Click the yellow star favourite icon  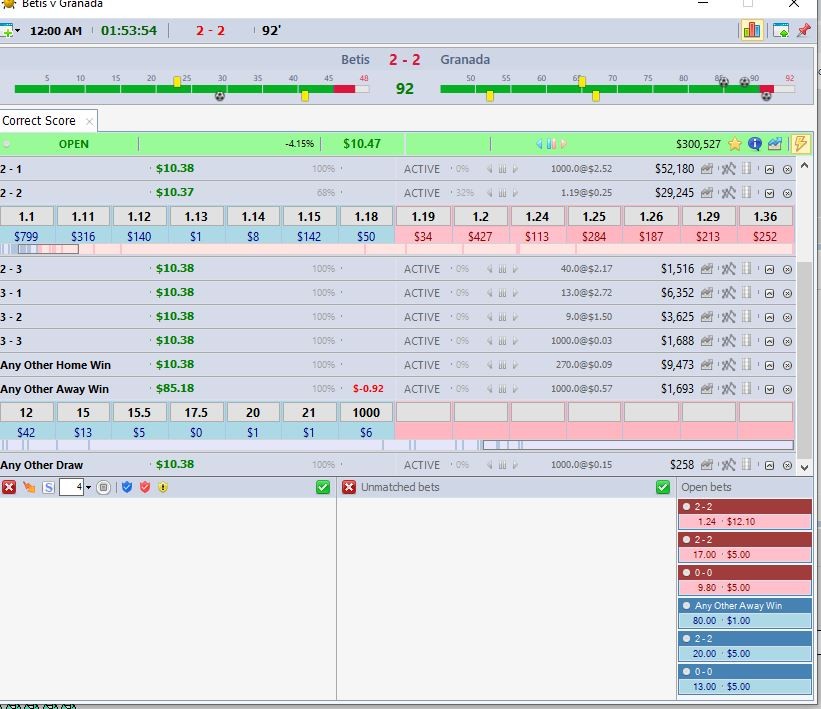(735, 144)
